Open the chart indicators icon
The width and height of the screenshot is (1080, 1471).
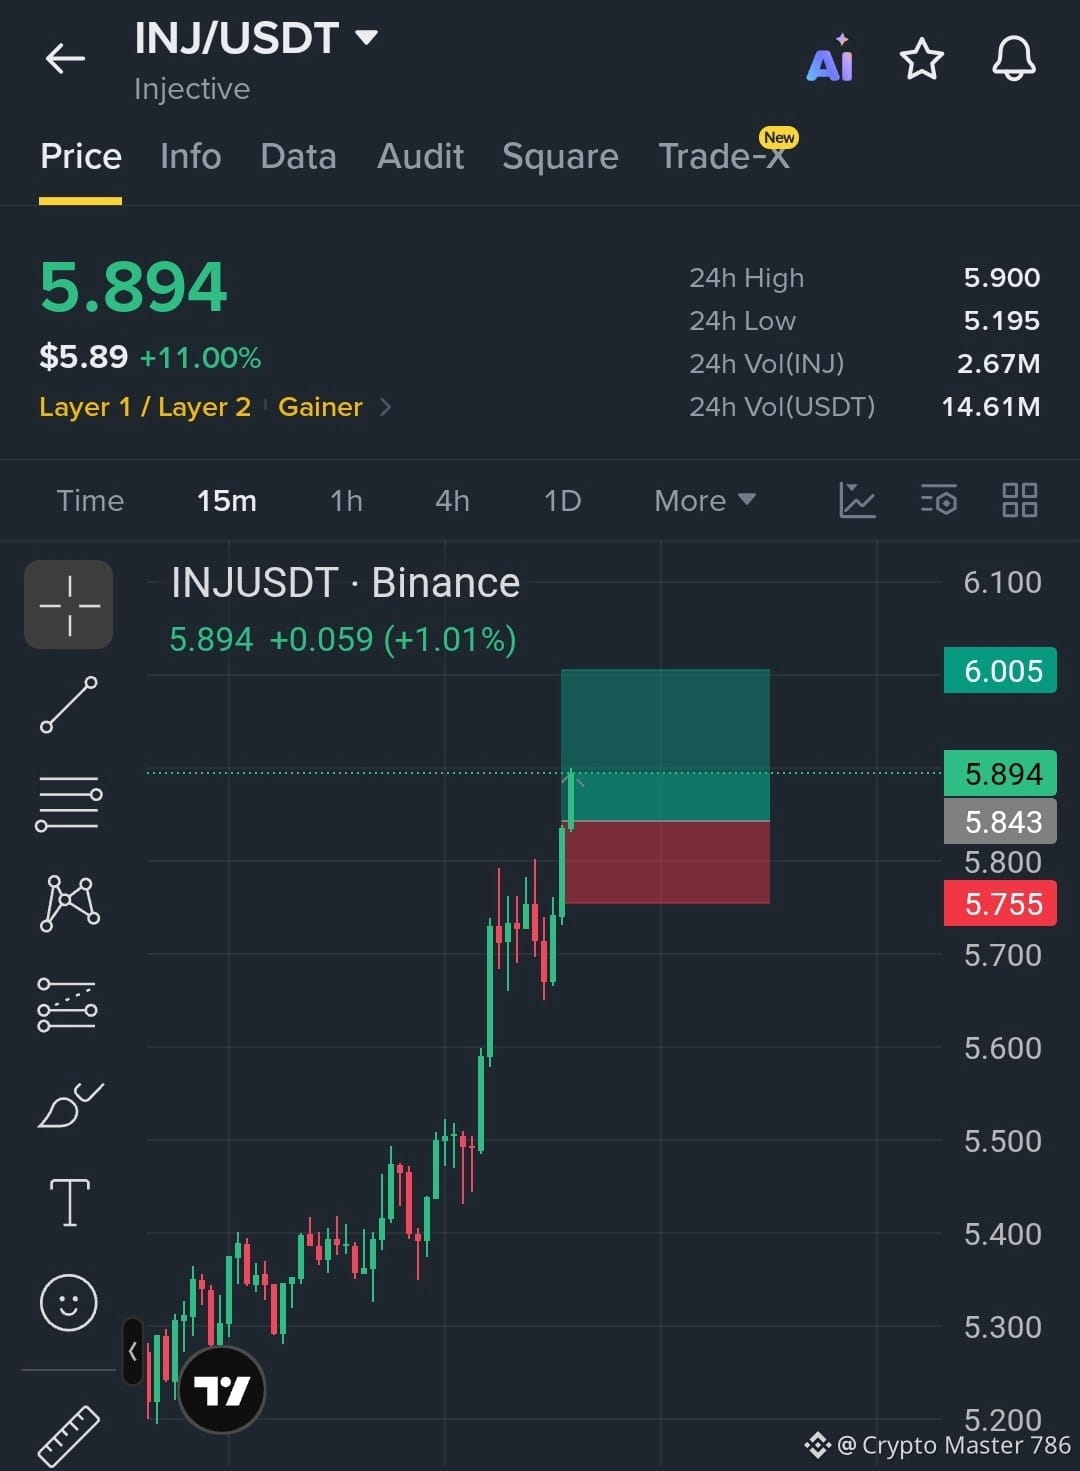[x=857, y=500]
